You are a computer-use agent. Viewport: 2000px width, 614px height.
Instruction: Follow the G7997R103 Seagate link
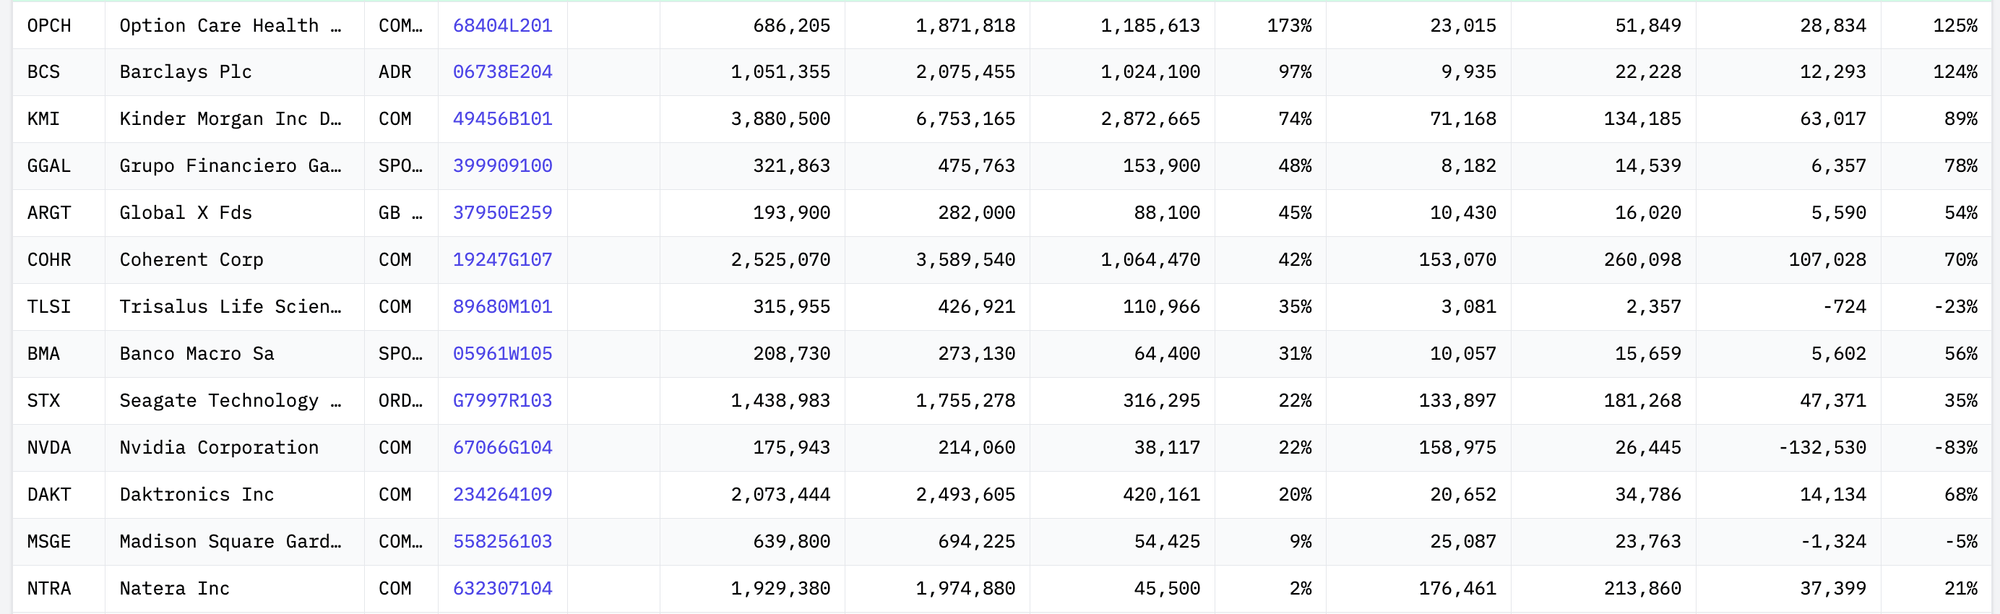(502, 401)
